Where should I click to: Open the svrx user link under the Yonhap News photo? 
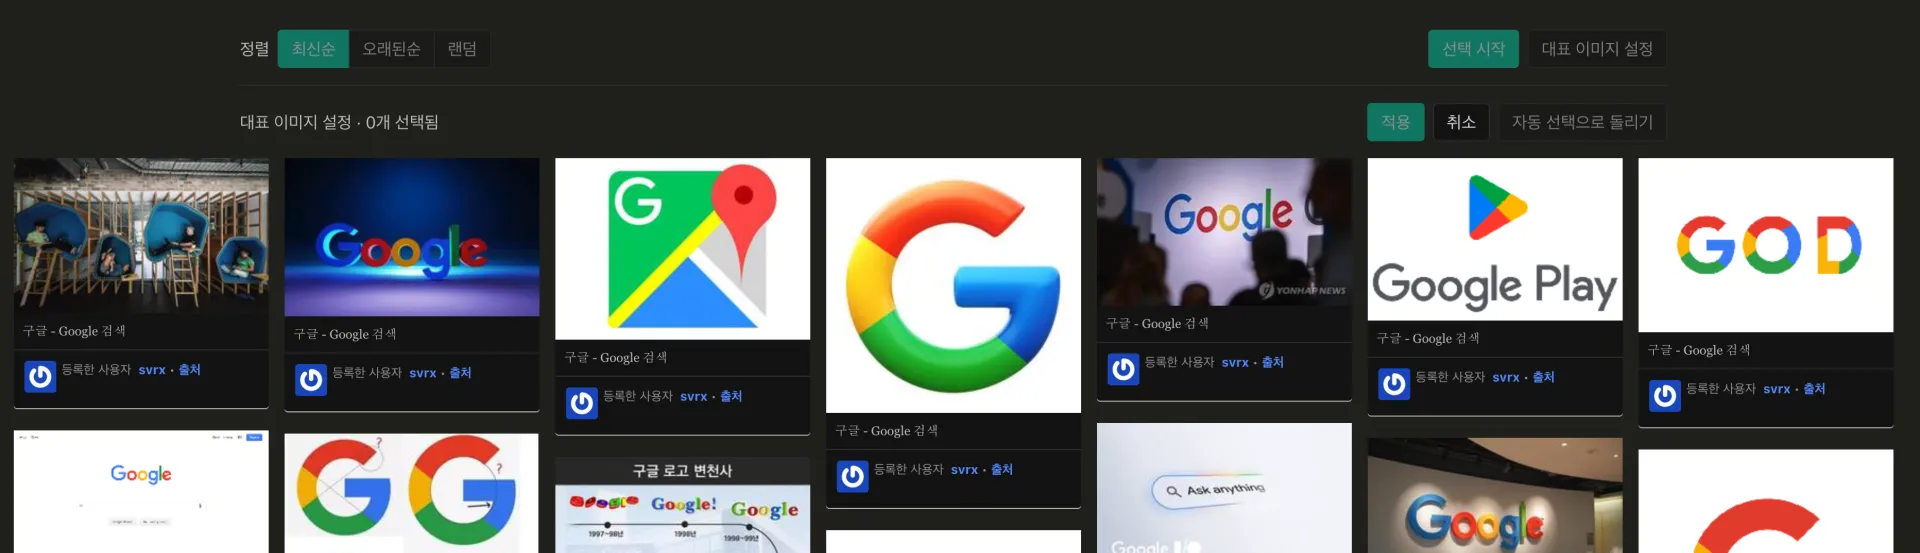coord(1235,363)
